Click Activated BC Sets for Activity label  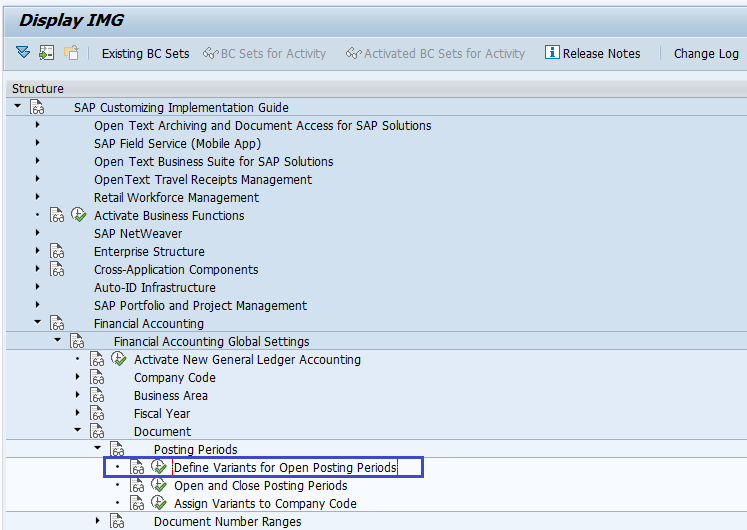(x=444, y=54)
